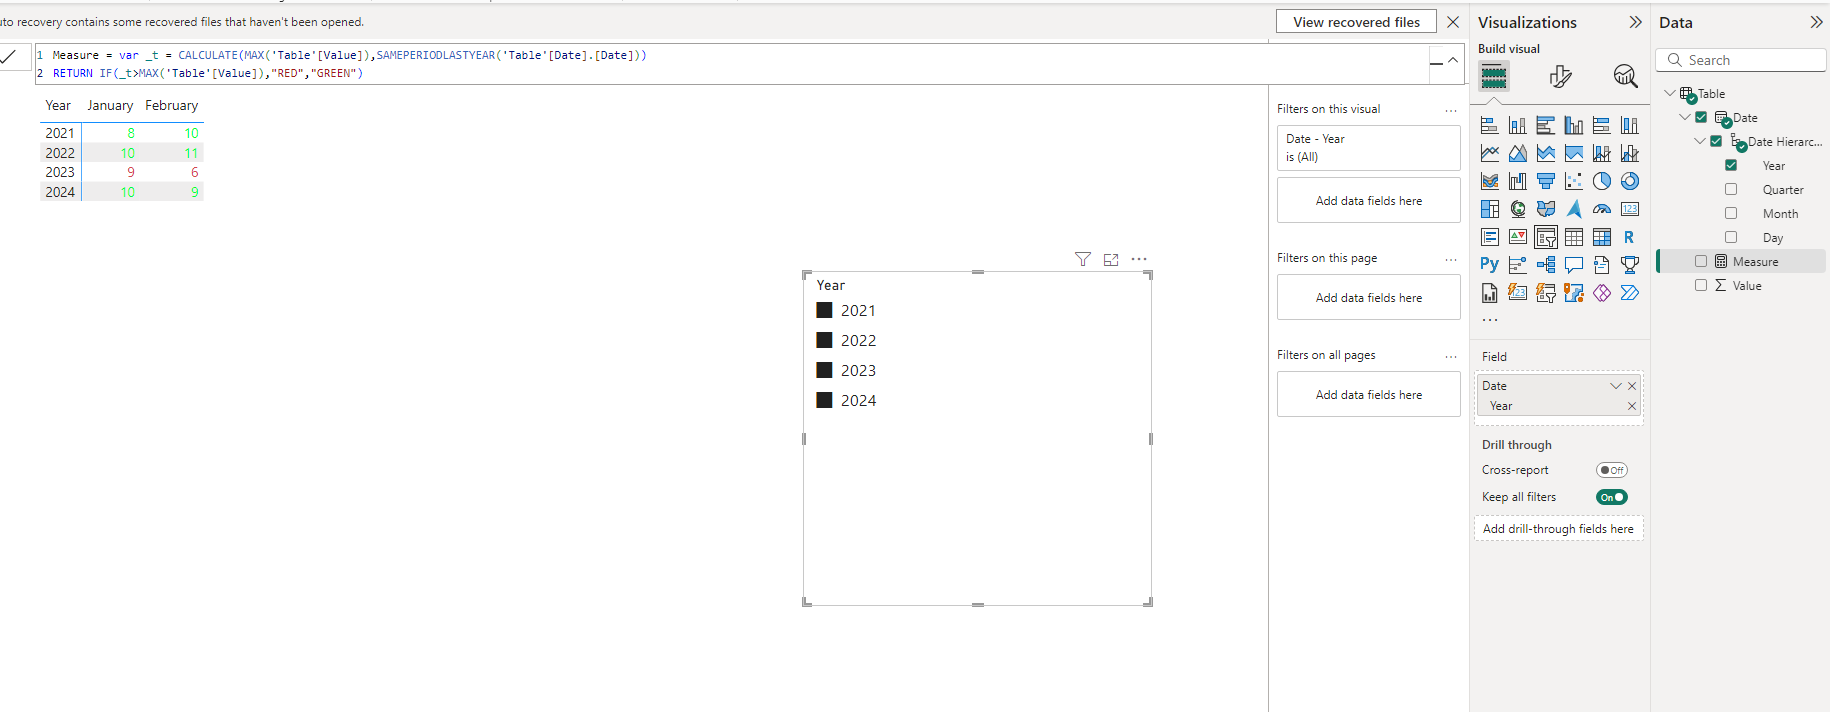
Task: Collapse the Date field tree node
Action: coord(1685,117)
